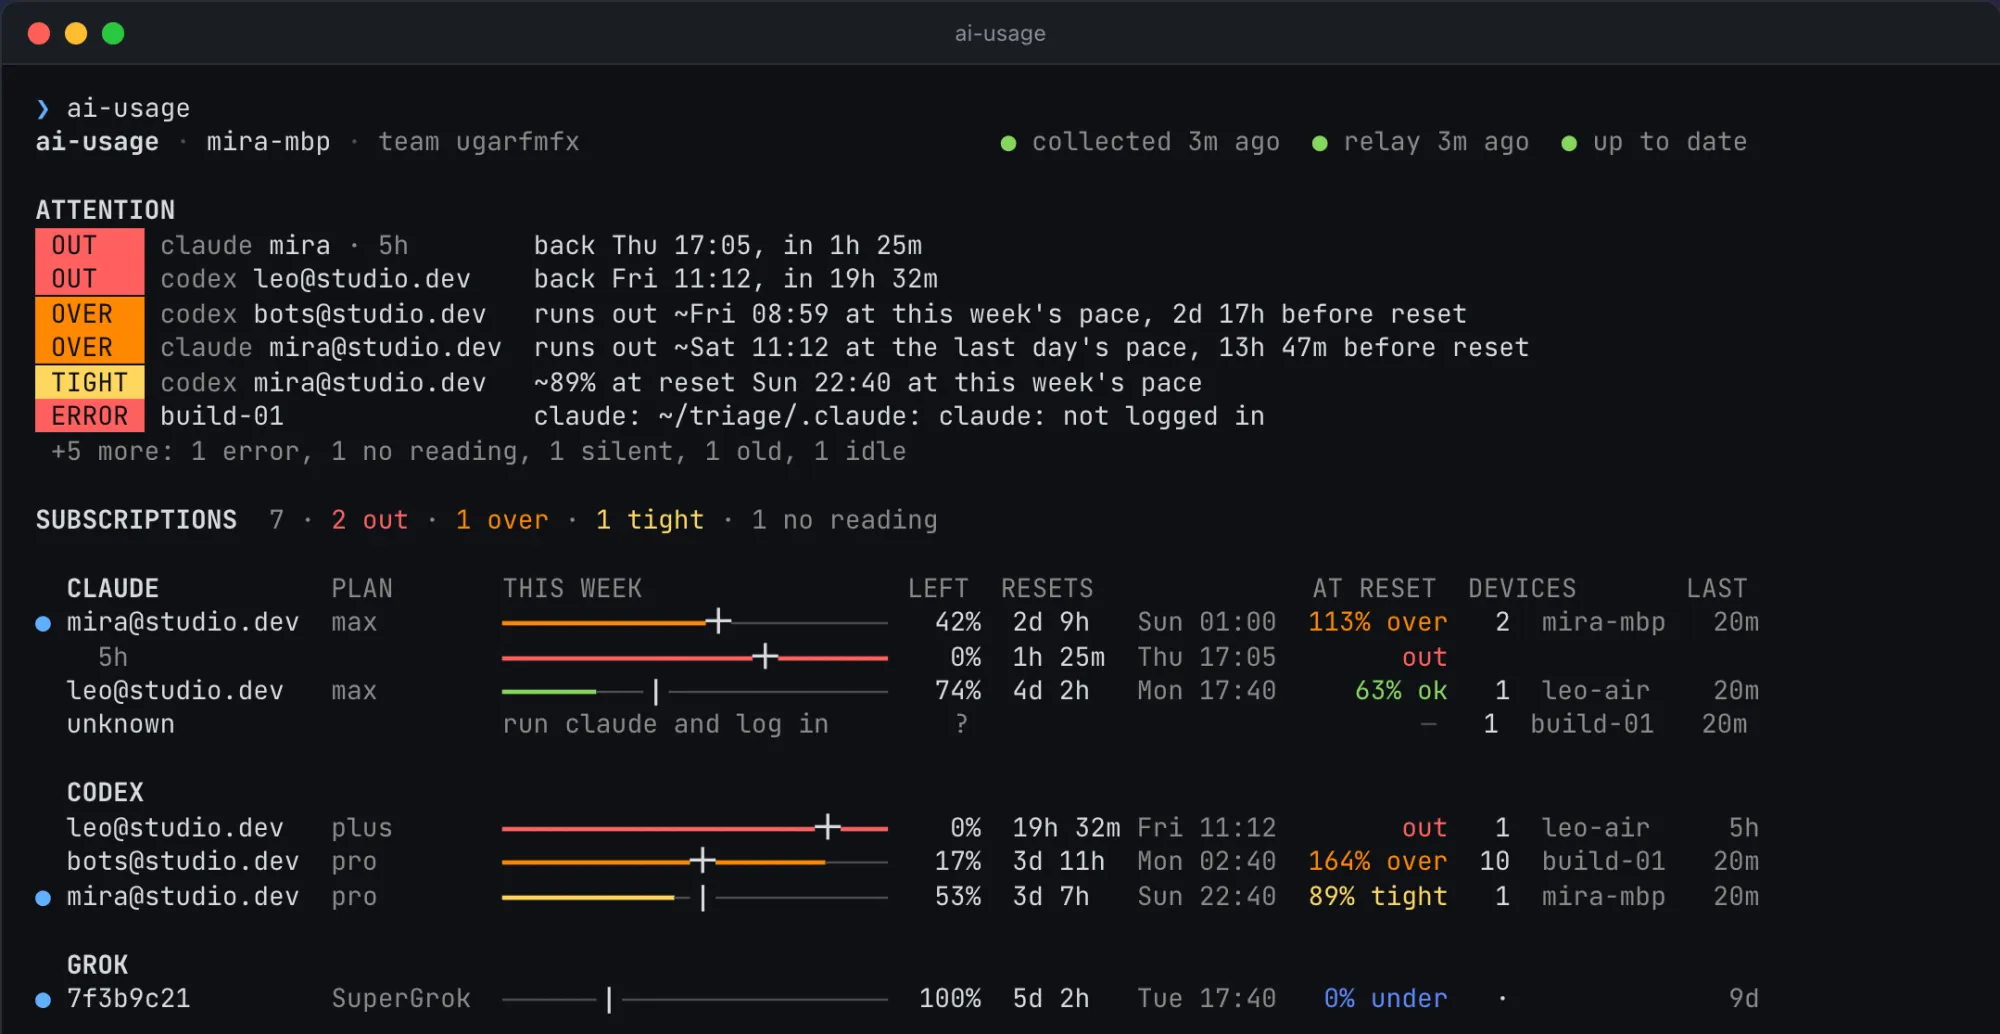Click the CLAUDE group heading
This screenshot has height=1034, width=2000.
[113, 588]
